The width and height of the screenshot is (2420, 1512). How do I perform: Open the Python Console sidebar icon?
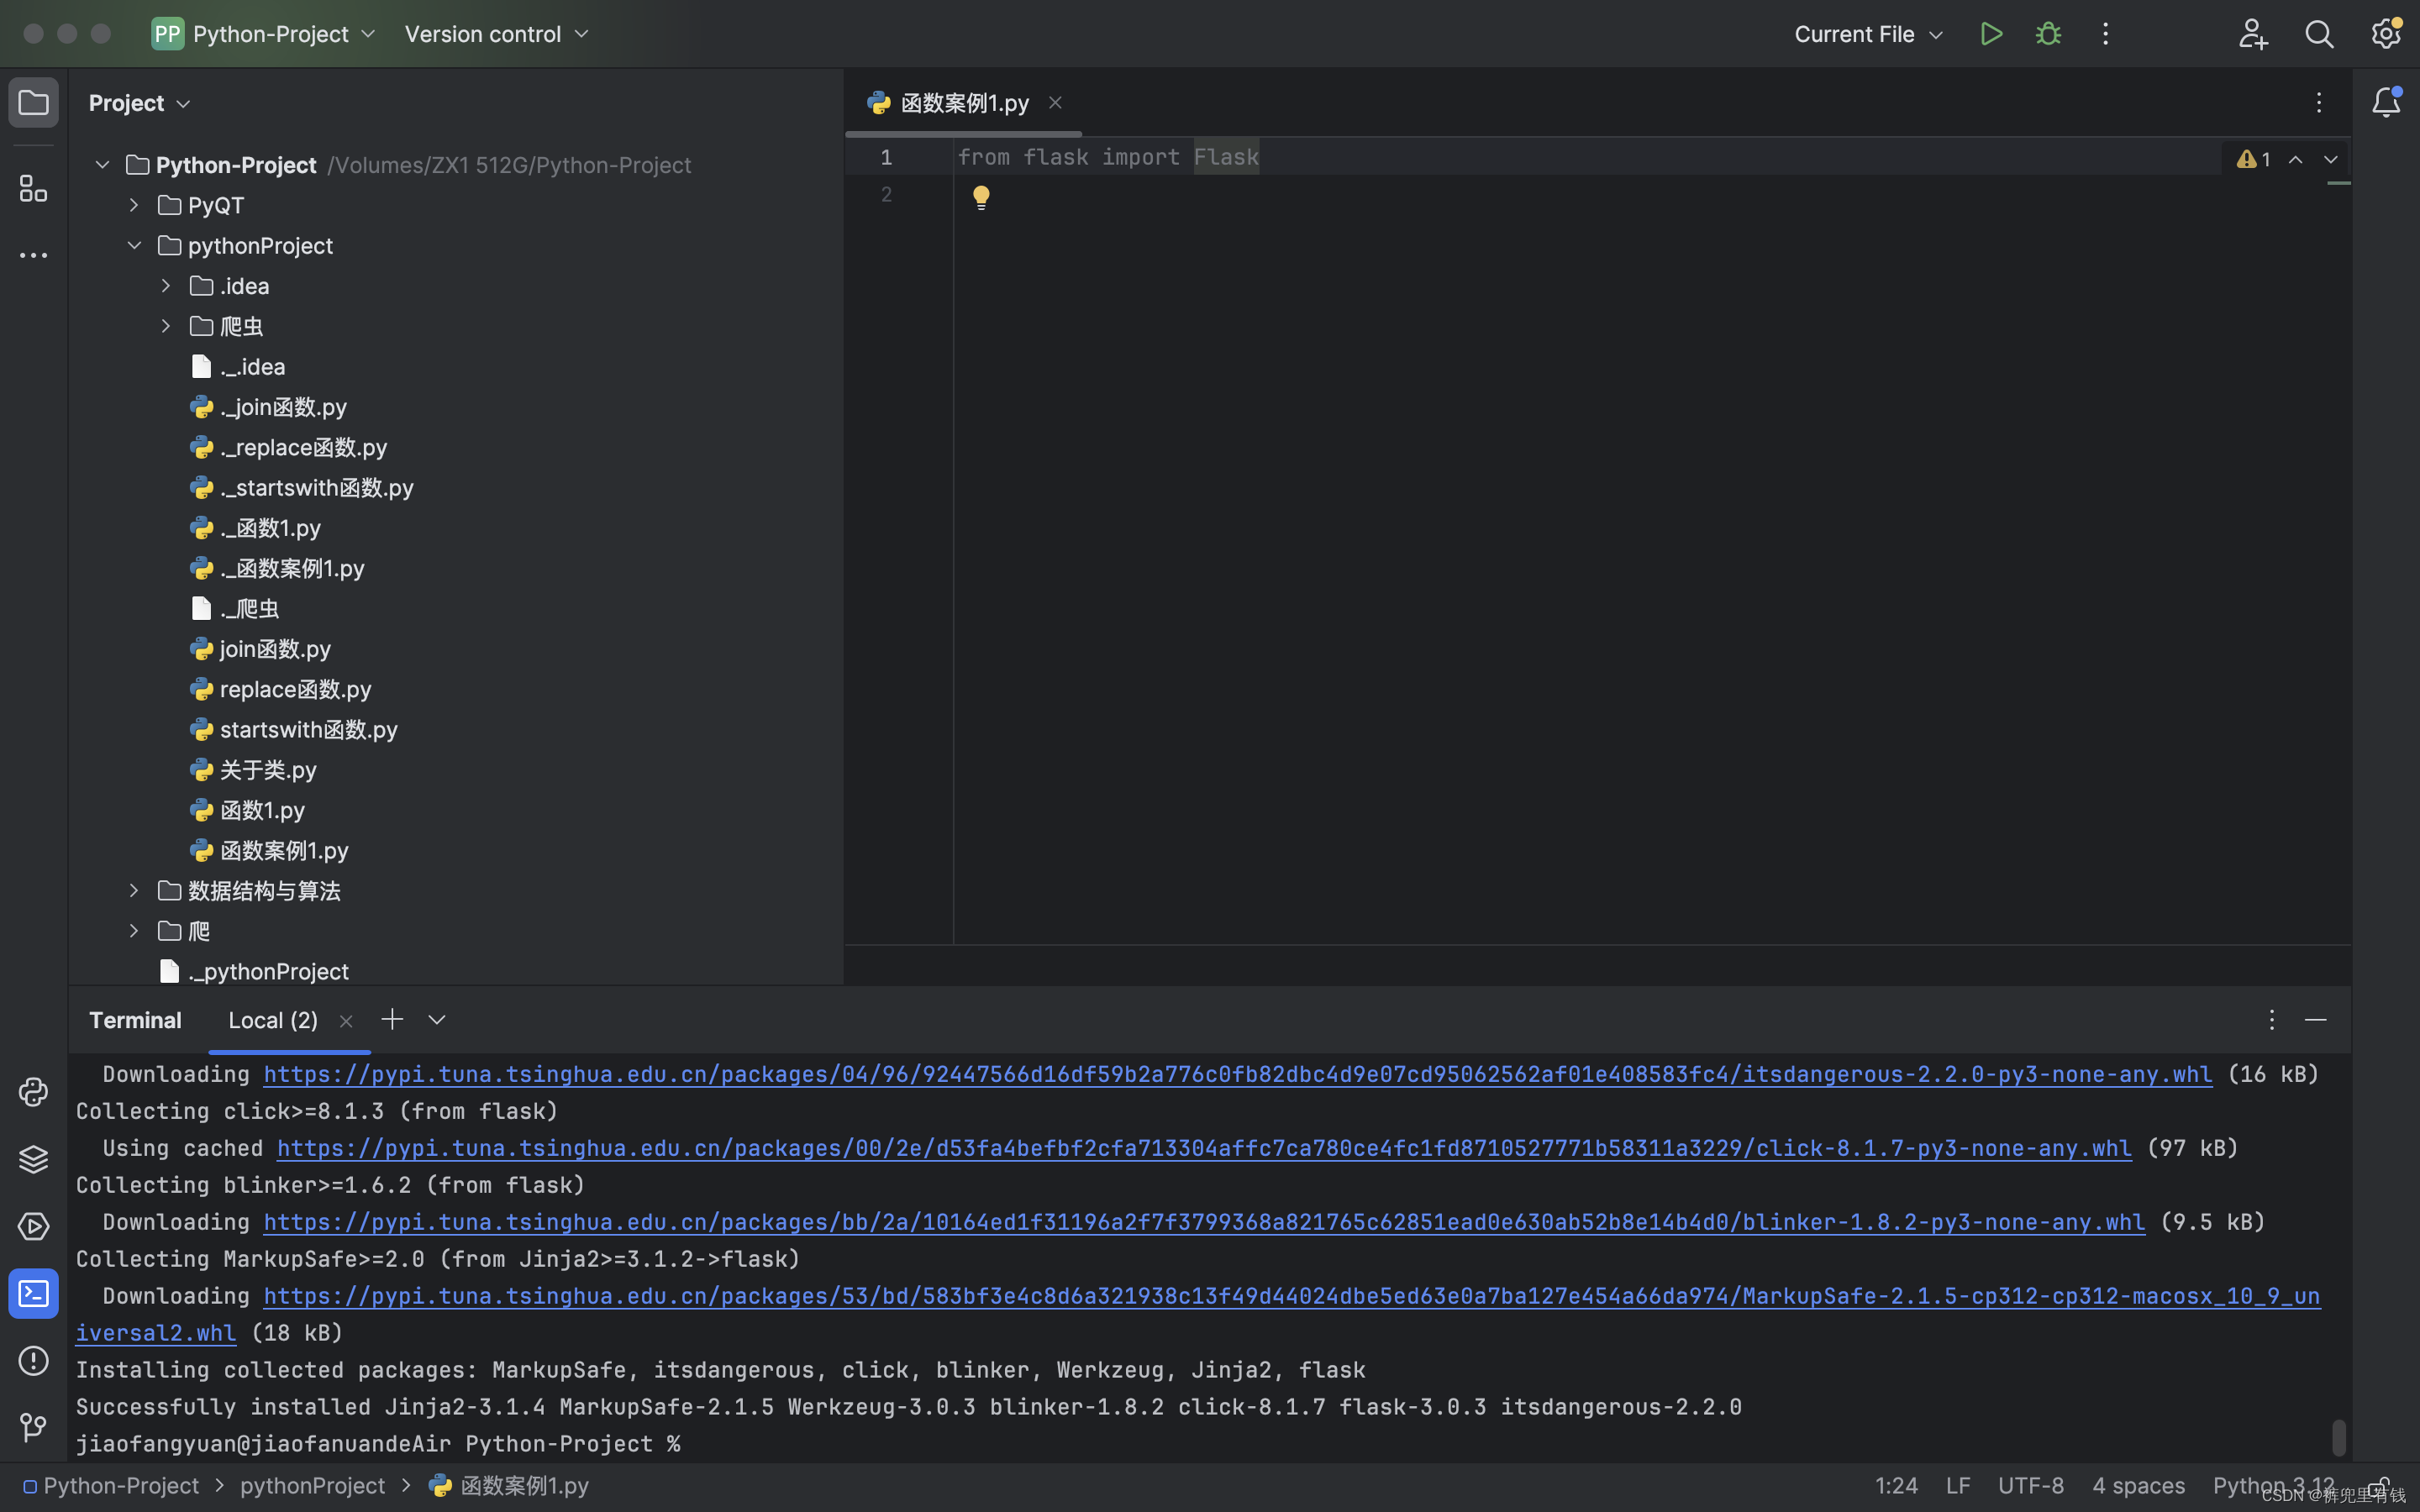point(34,1091)
